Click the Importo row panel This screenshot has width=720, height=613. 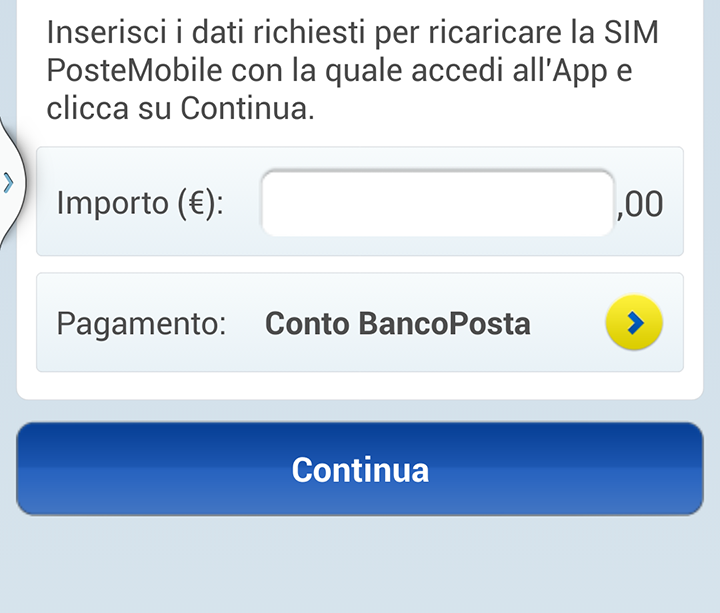pos(360,201)
